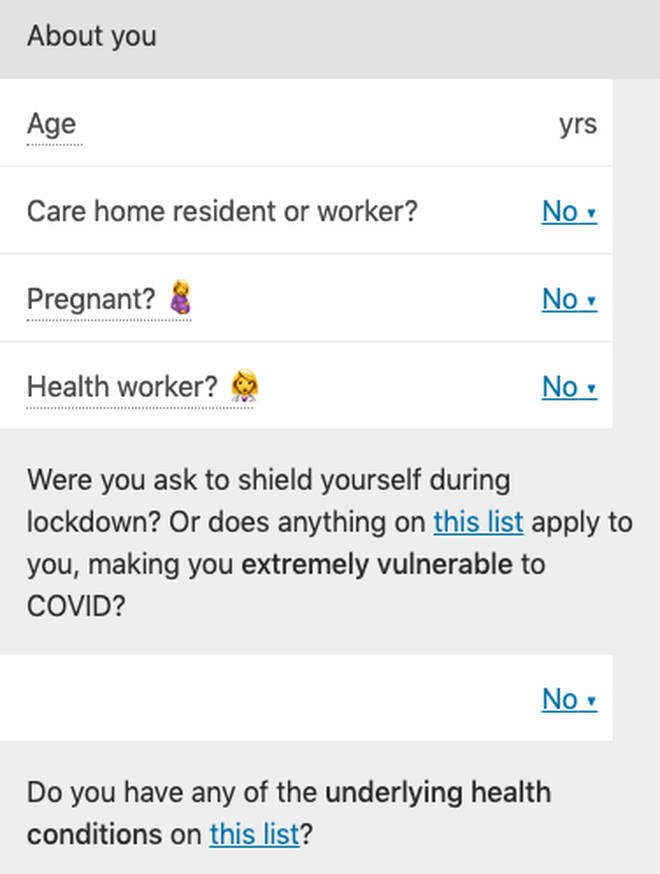This screenshot has height=874, width=660.
Task: Click the dotted-underlined Age label
Action: click(52, 124)
